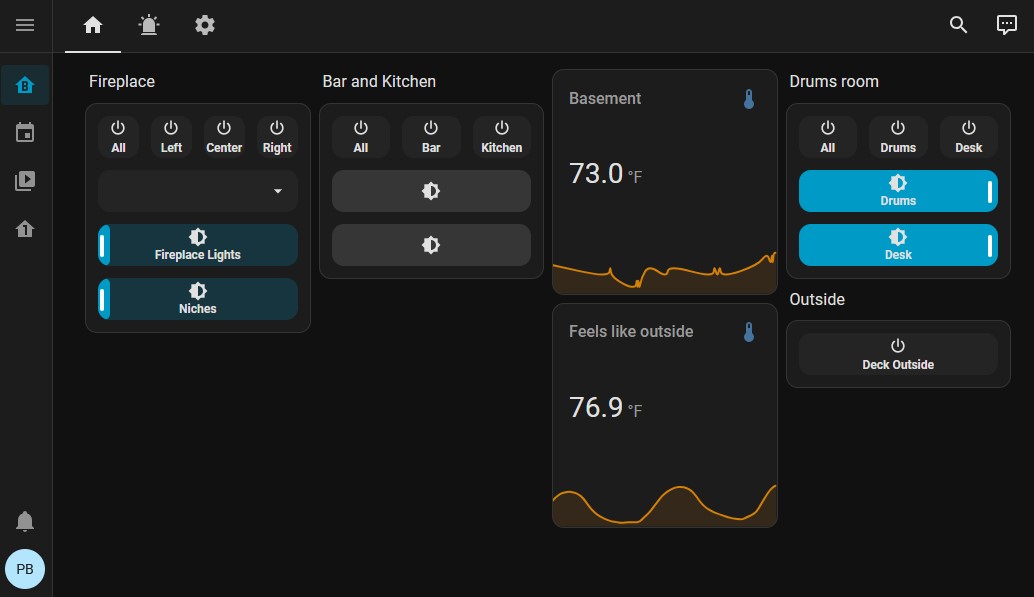Open the calendar sidebar icon

tap(25, 133)
